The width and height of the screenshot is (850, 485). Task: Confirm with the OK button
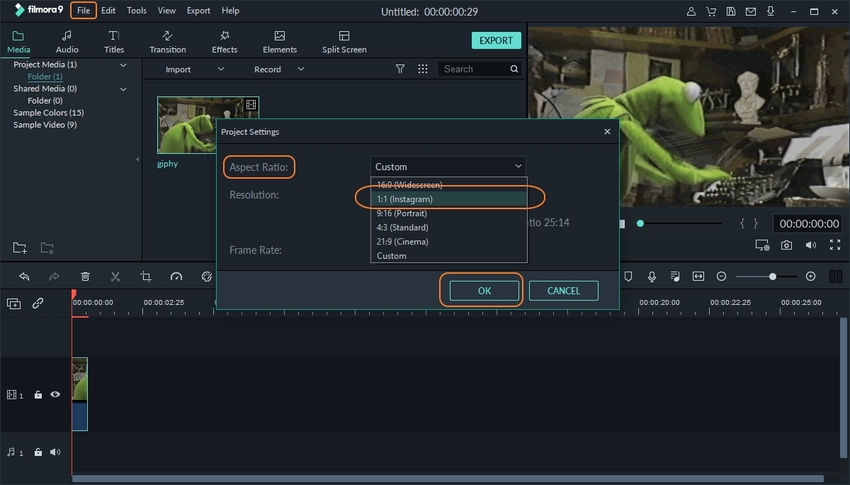click(x=484, y=290)
